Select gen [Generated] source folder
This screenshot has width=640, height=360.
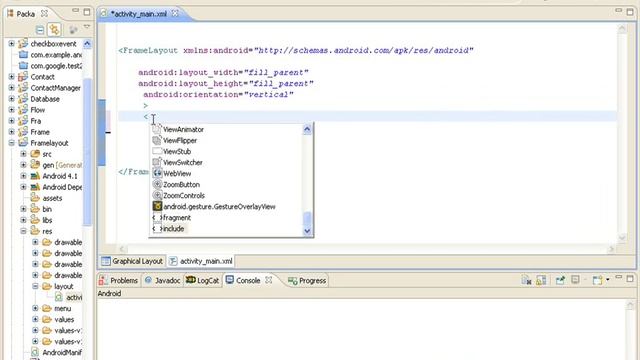click(x=62, y=165)
